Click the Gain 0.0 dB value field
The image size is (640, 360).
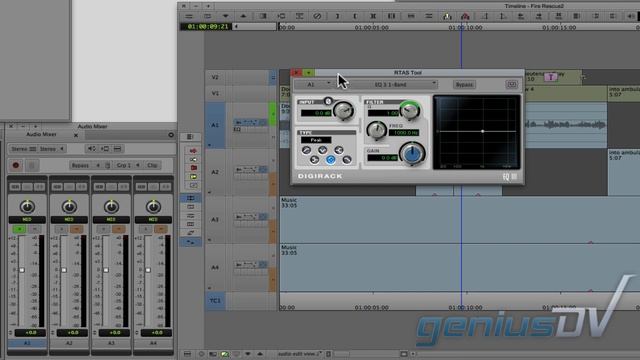click(382, 158)
